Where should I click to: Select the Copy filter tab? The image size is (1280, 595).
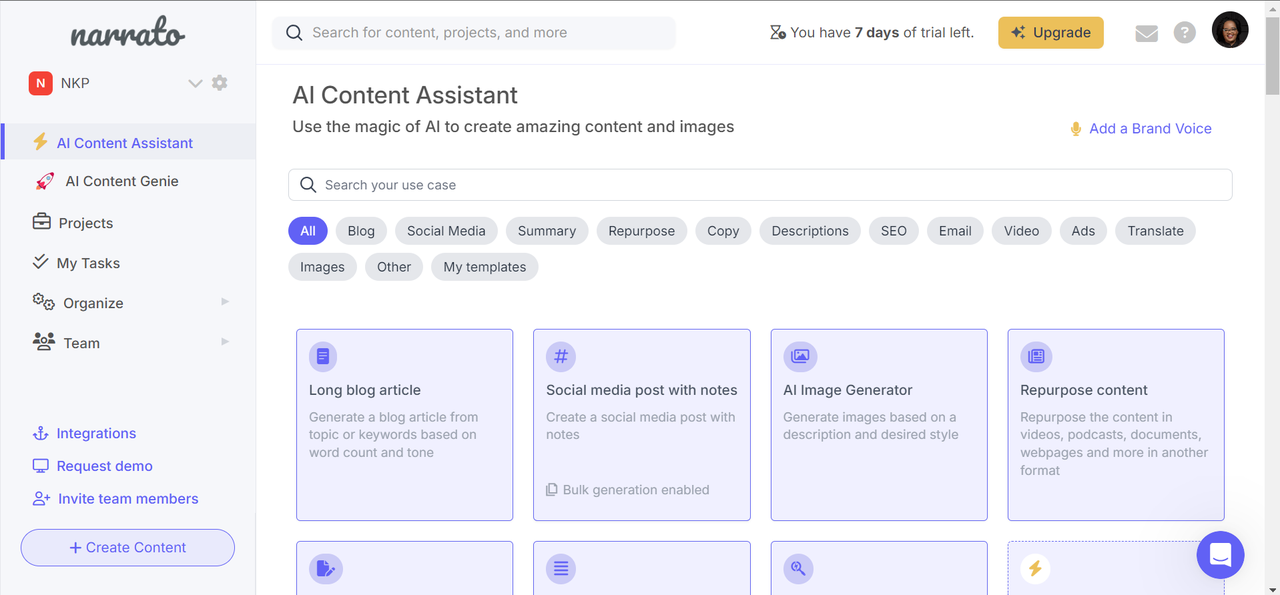723,231
